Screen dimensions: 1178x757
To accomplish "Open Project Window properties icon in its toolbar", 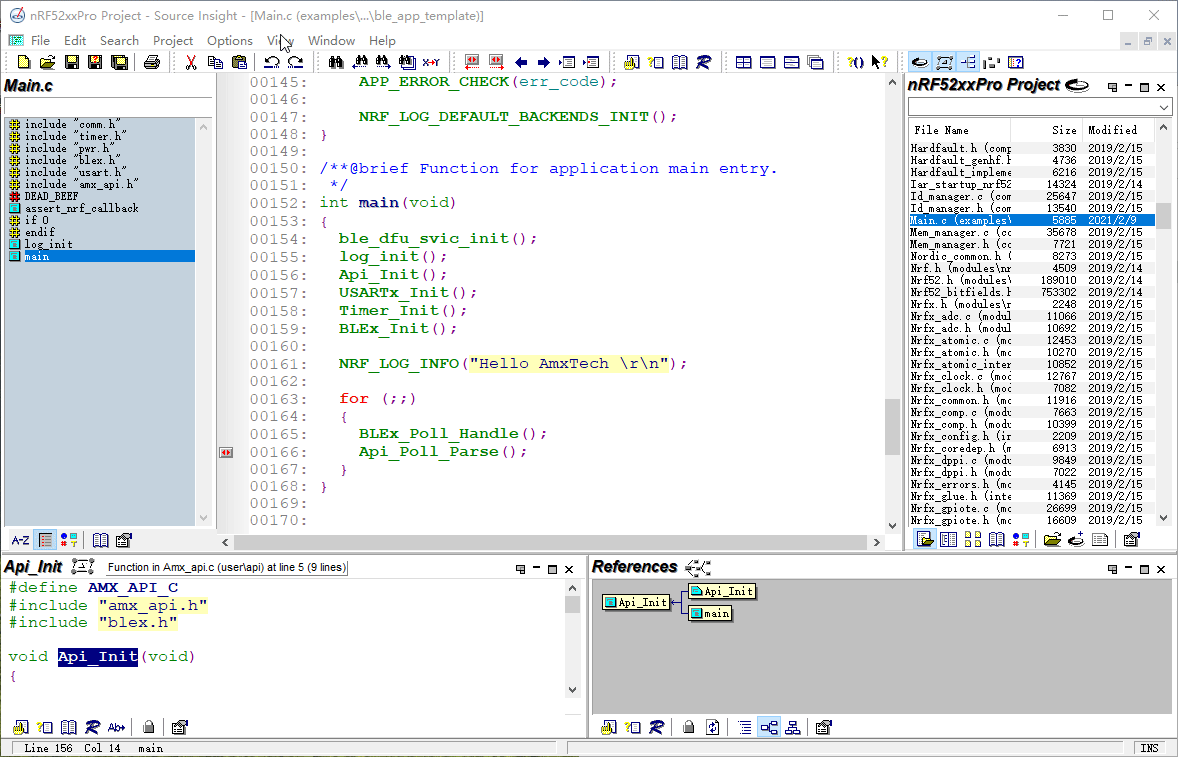I will 1131,539.
